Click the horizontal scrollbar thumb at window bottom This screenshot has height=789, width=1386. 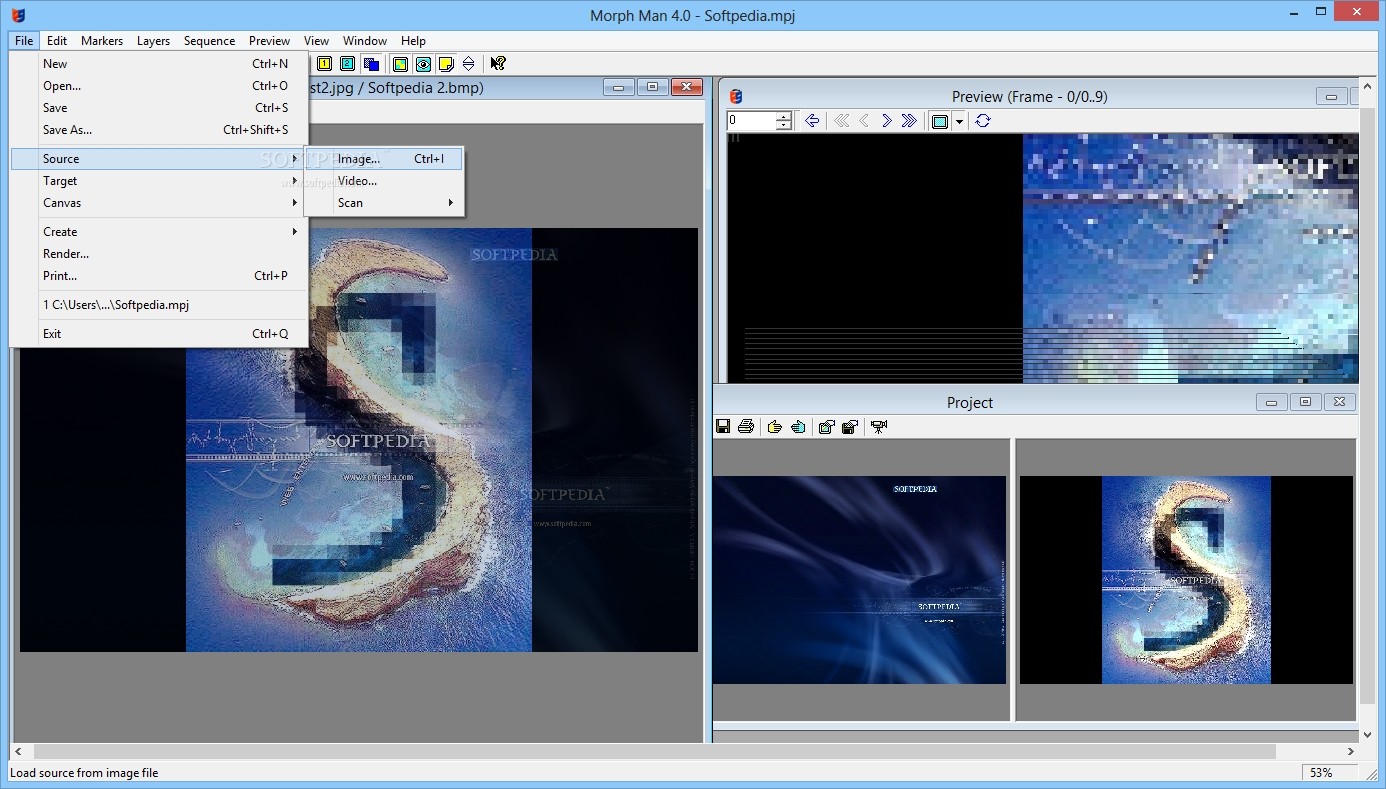tap(654, 751)
